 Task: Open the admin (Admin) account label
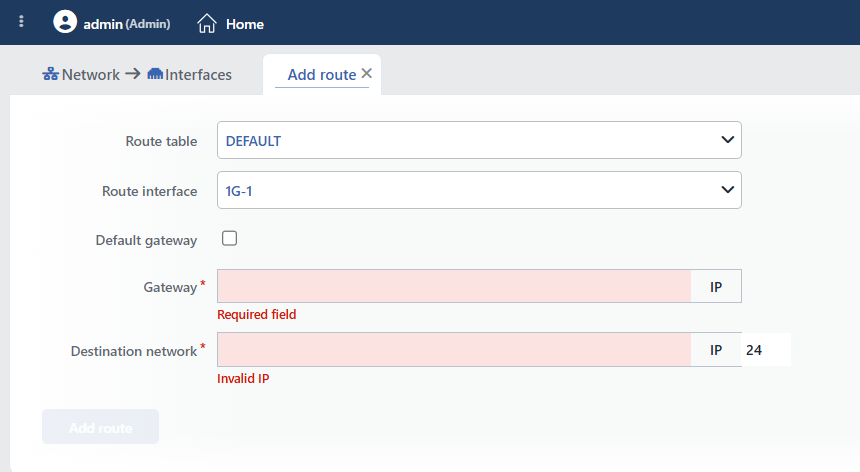(127, 24)
